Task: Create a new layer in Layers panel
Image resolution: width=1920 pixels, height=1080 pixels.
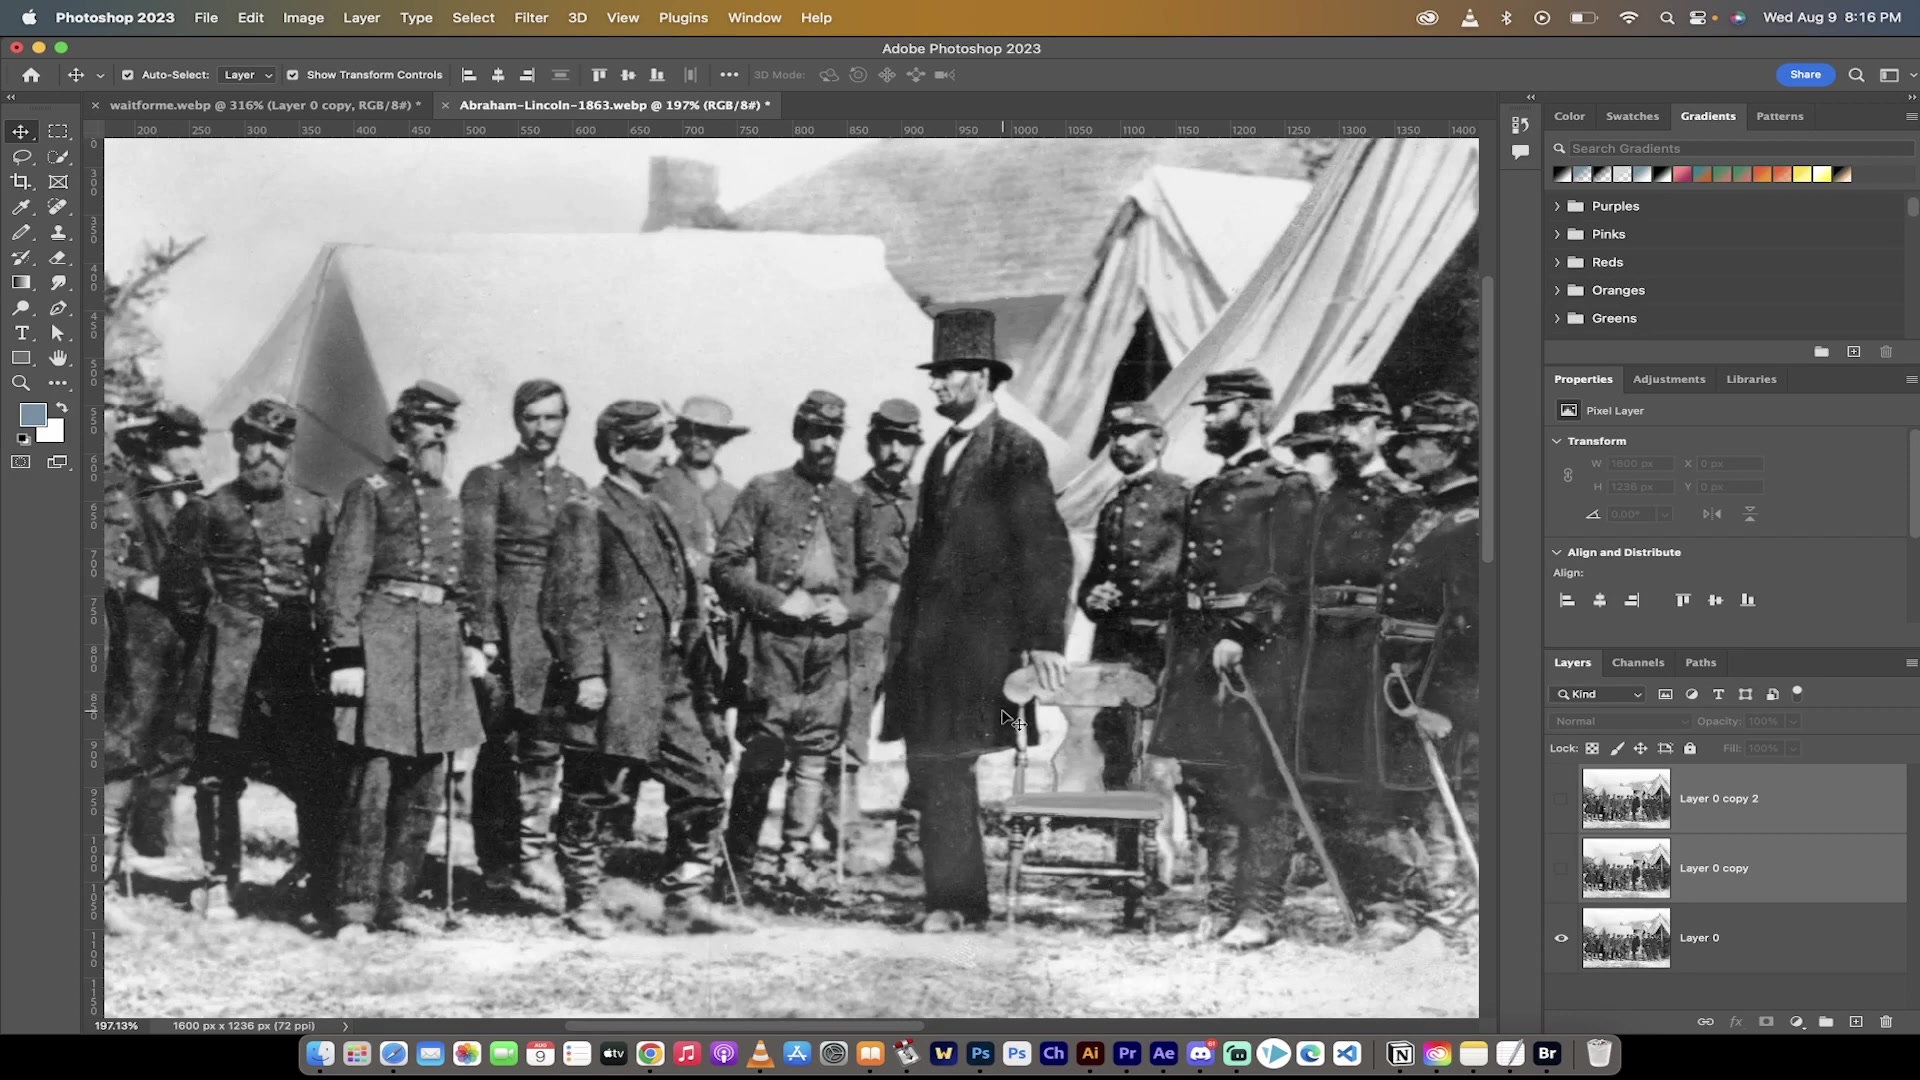Action: [x=1856, y=1022]
